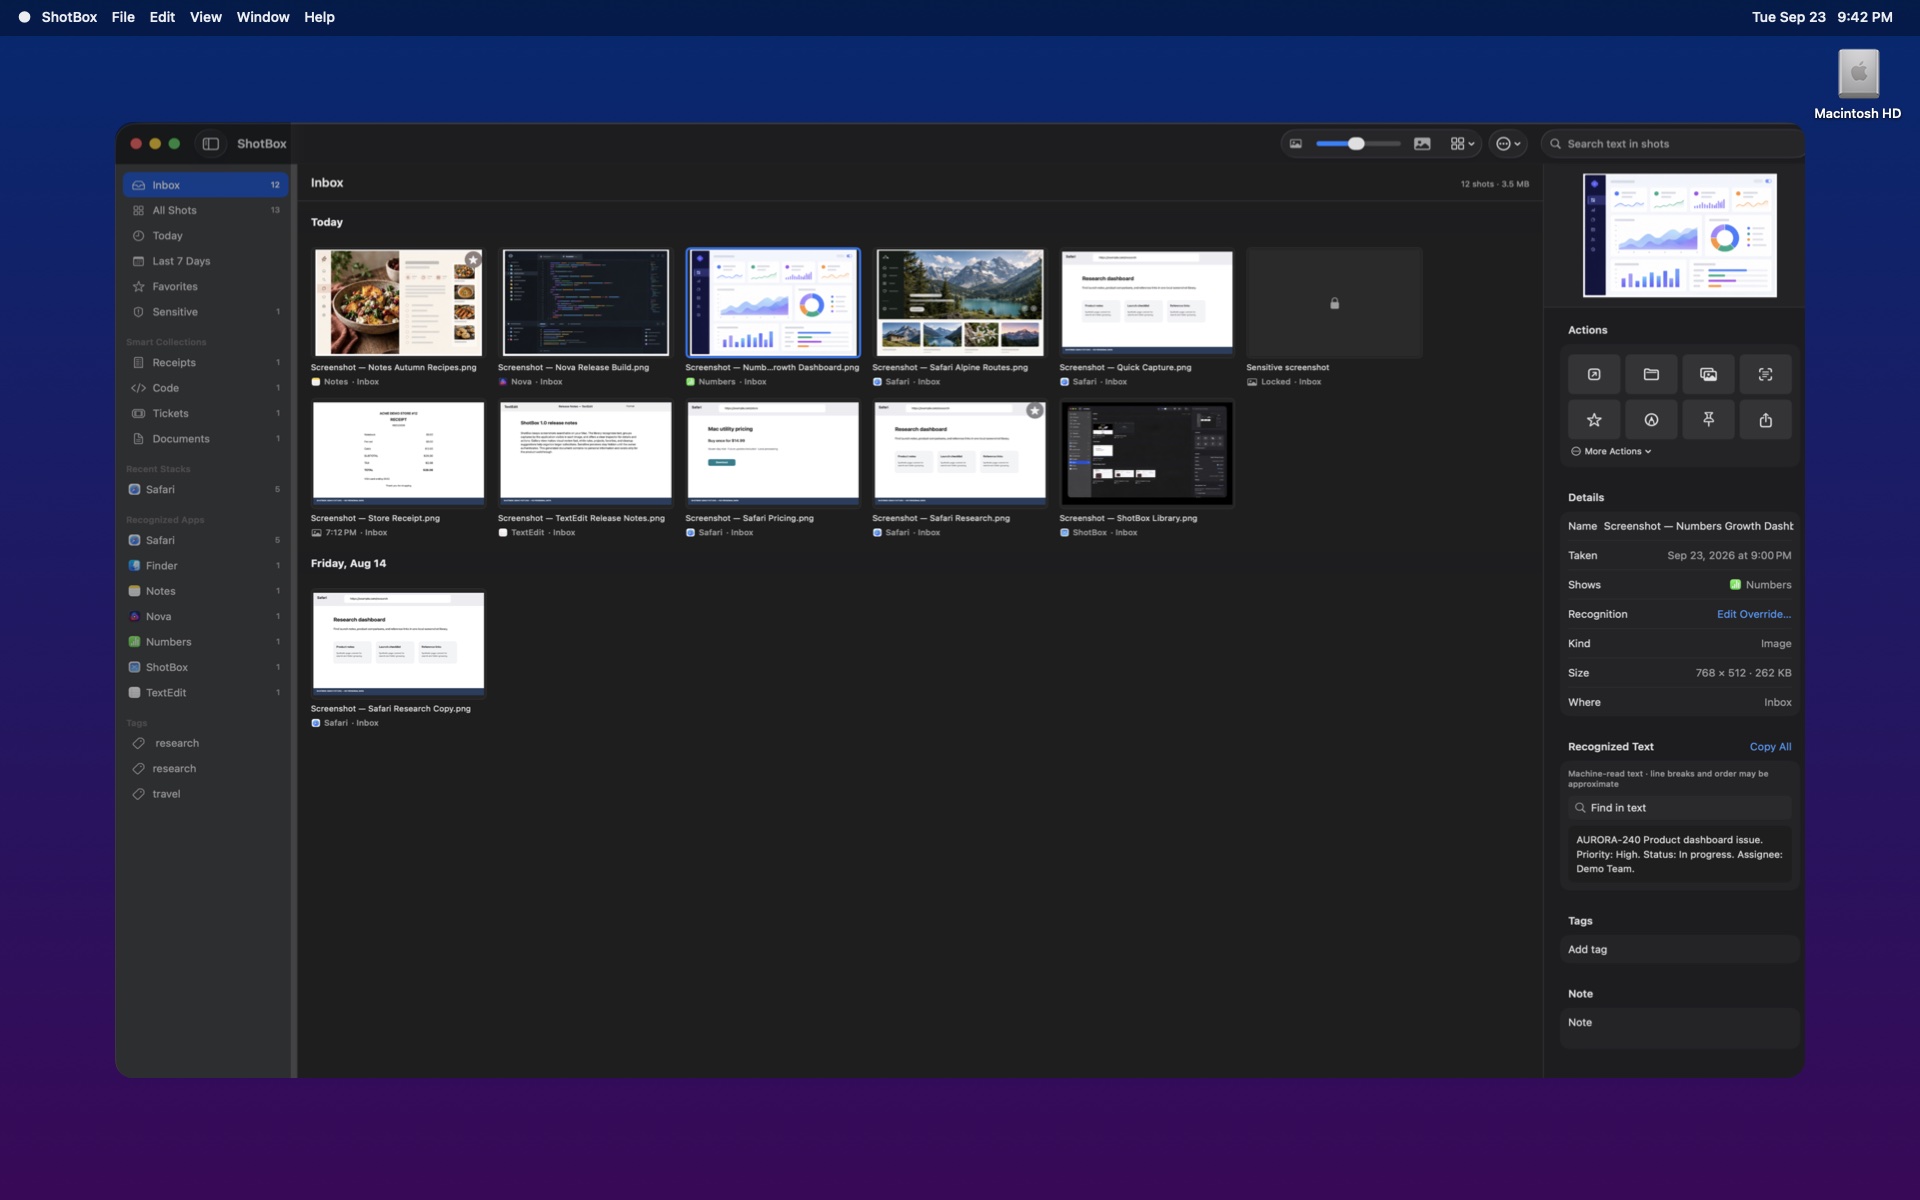The height and width of the screenshot is (1200, 1920).
Task: Click the Edit Override… link
Action: [1753, 614]
